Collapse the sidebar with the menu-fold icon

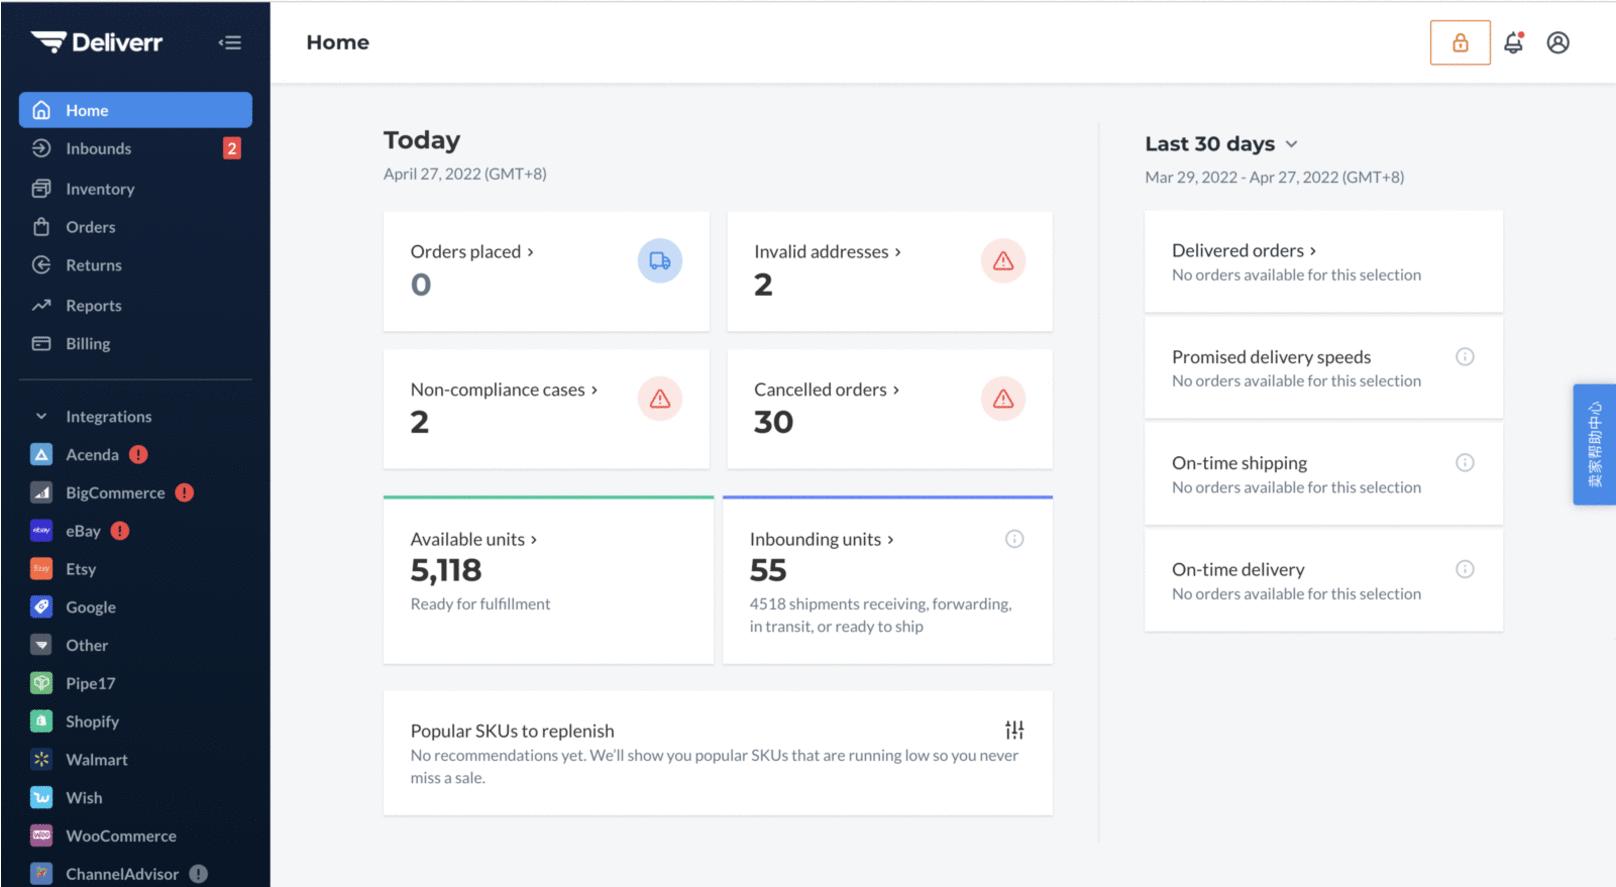tap(230, 43)
